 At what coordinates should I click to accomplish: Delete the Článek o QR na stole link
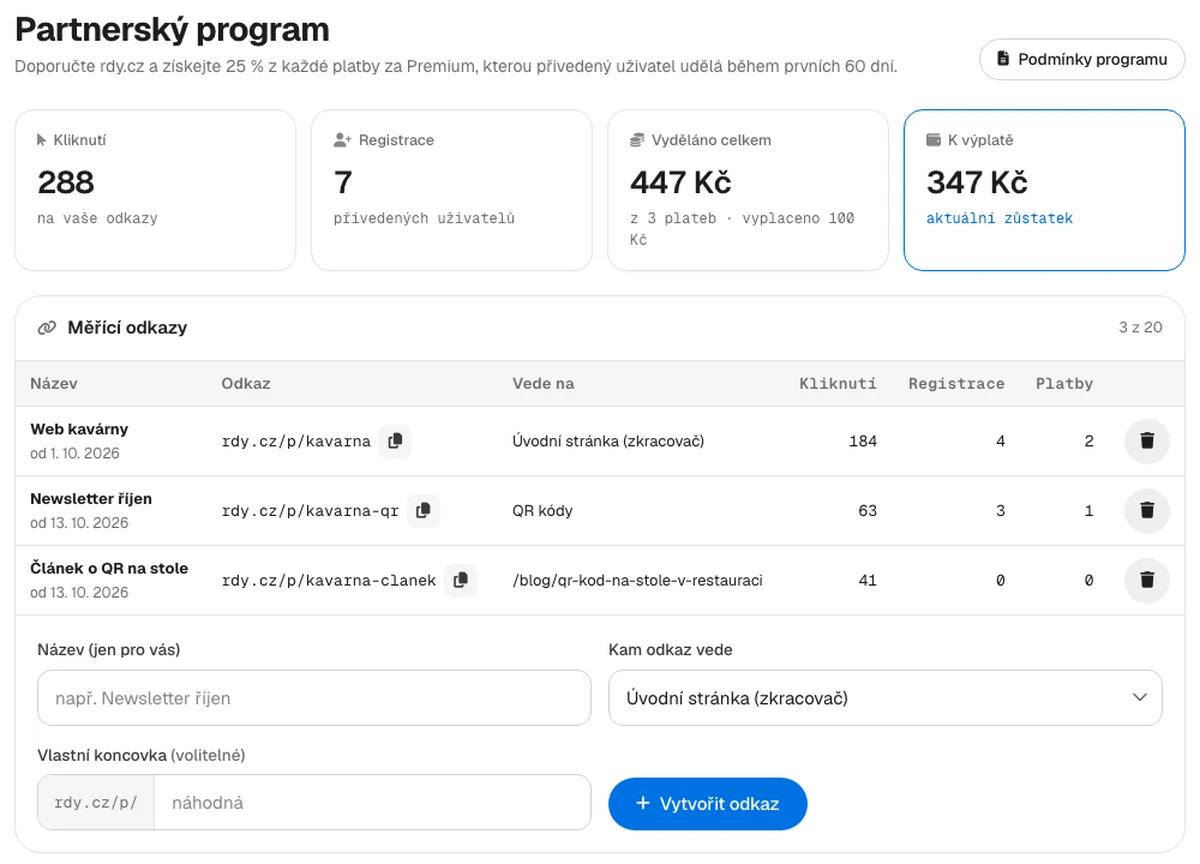coord(1147,580)
